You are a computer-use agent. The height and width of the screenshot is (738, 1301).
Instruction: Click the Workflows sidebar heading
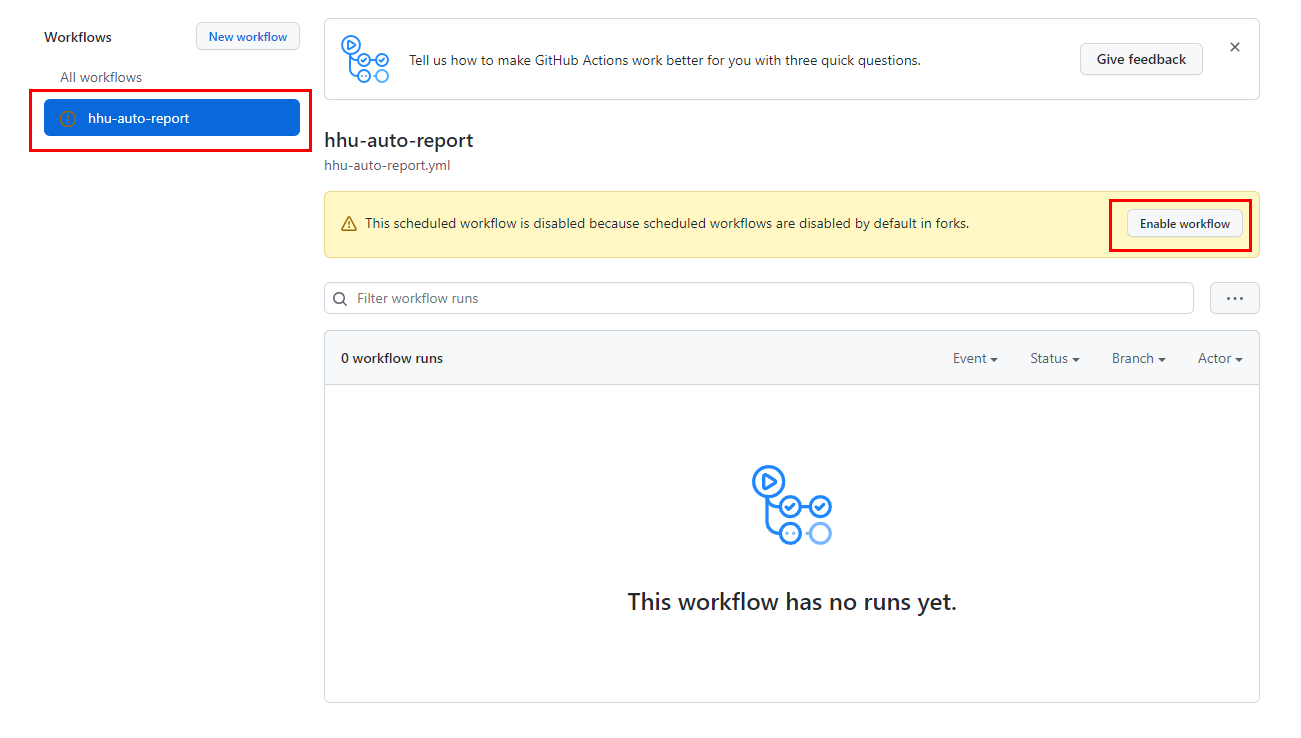(78, 37)
